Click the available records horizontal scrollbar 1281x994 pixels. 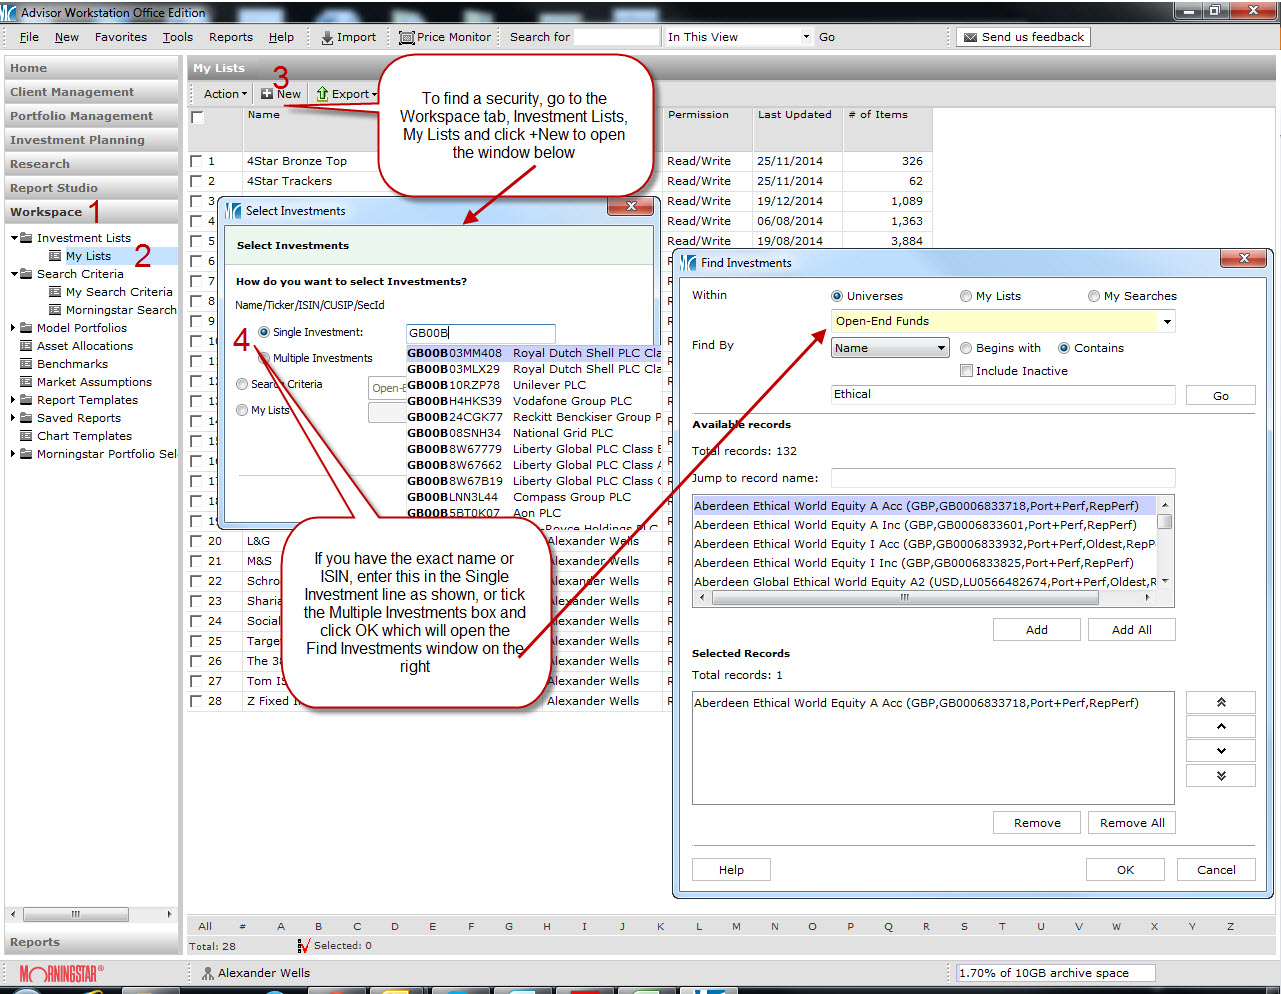click(904, 597)
